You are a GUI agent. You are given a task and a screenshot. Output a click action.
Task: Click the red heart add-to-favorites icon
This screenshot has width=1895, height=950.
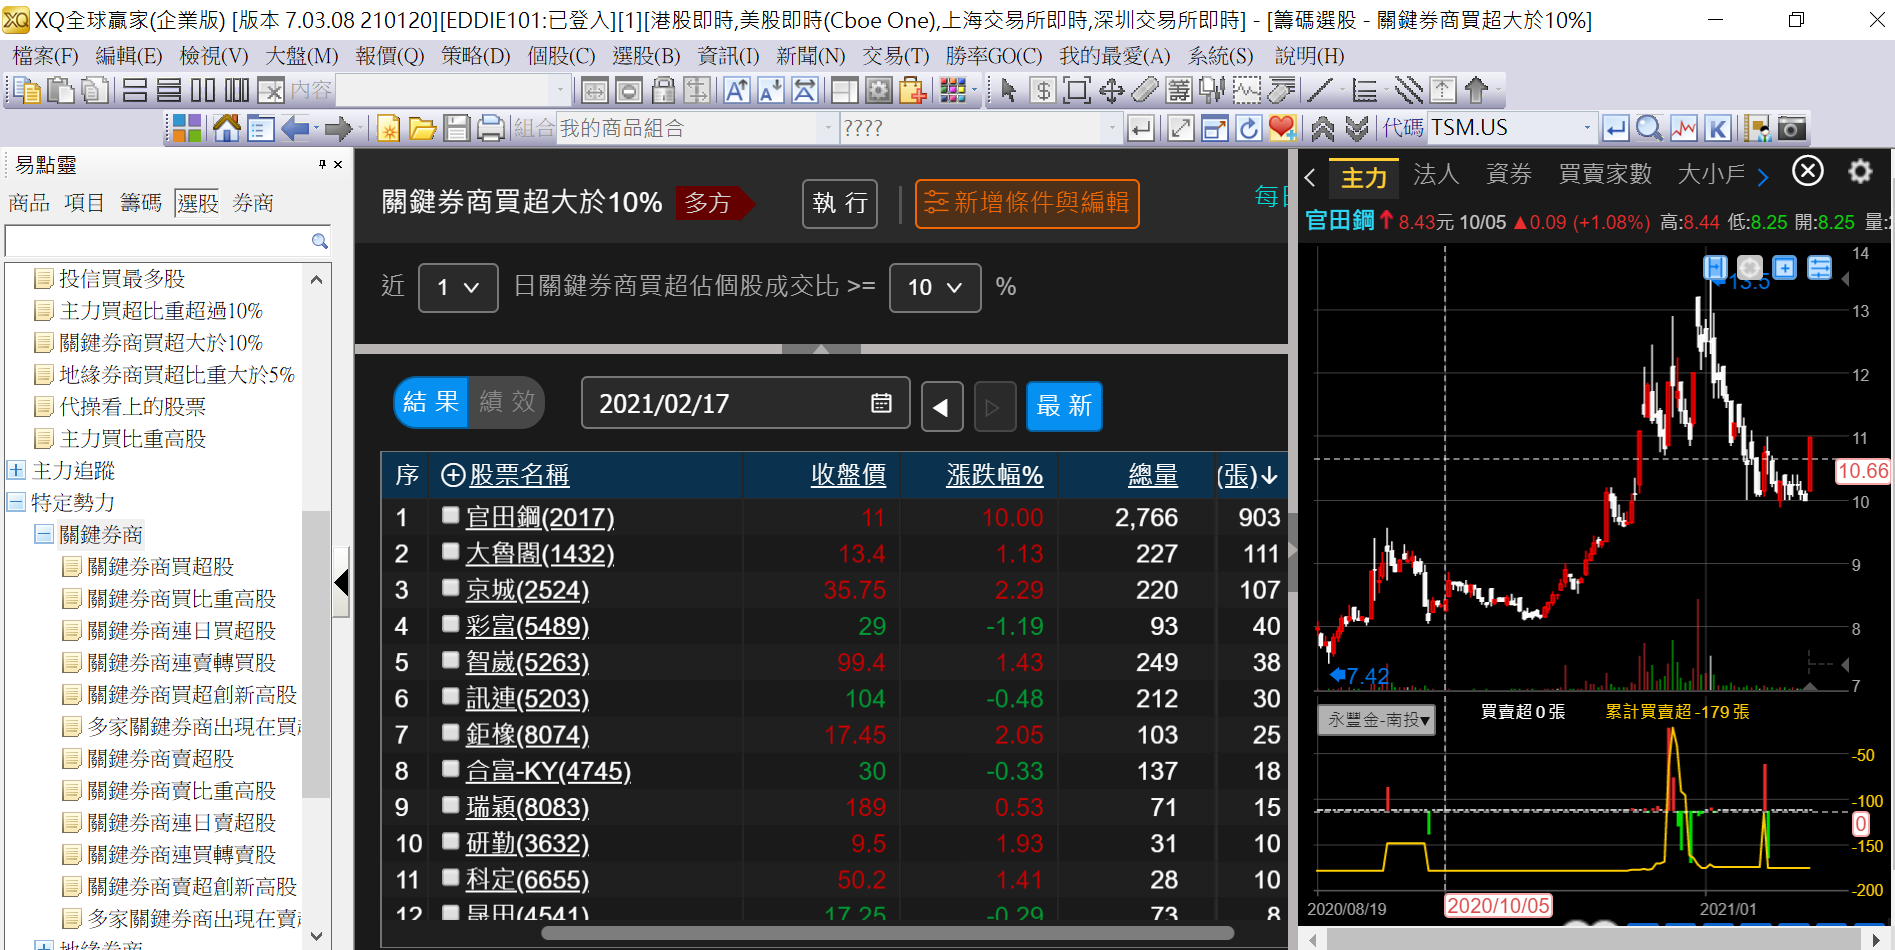tap(1282, 128)
